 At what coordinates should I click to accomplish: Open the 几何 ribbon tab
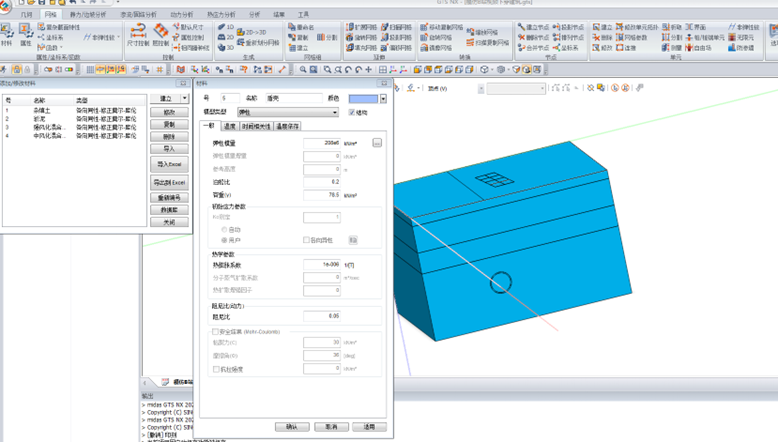tap(26, 14)
